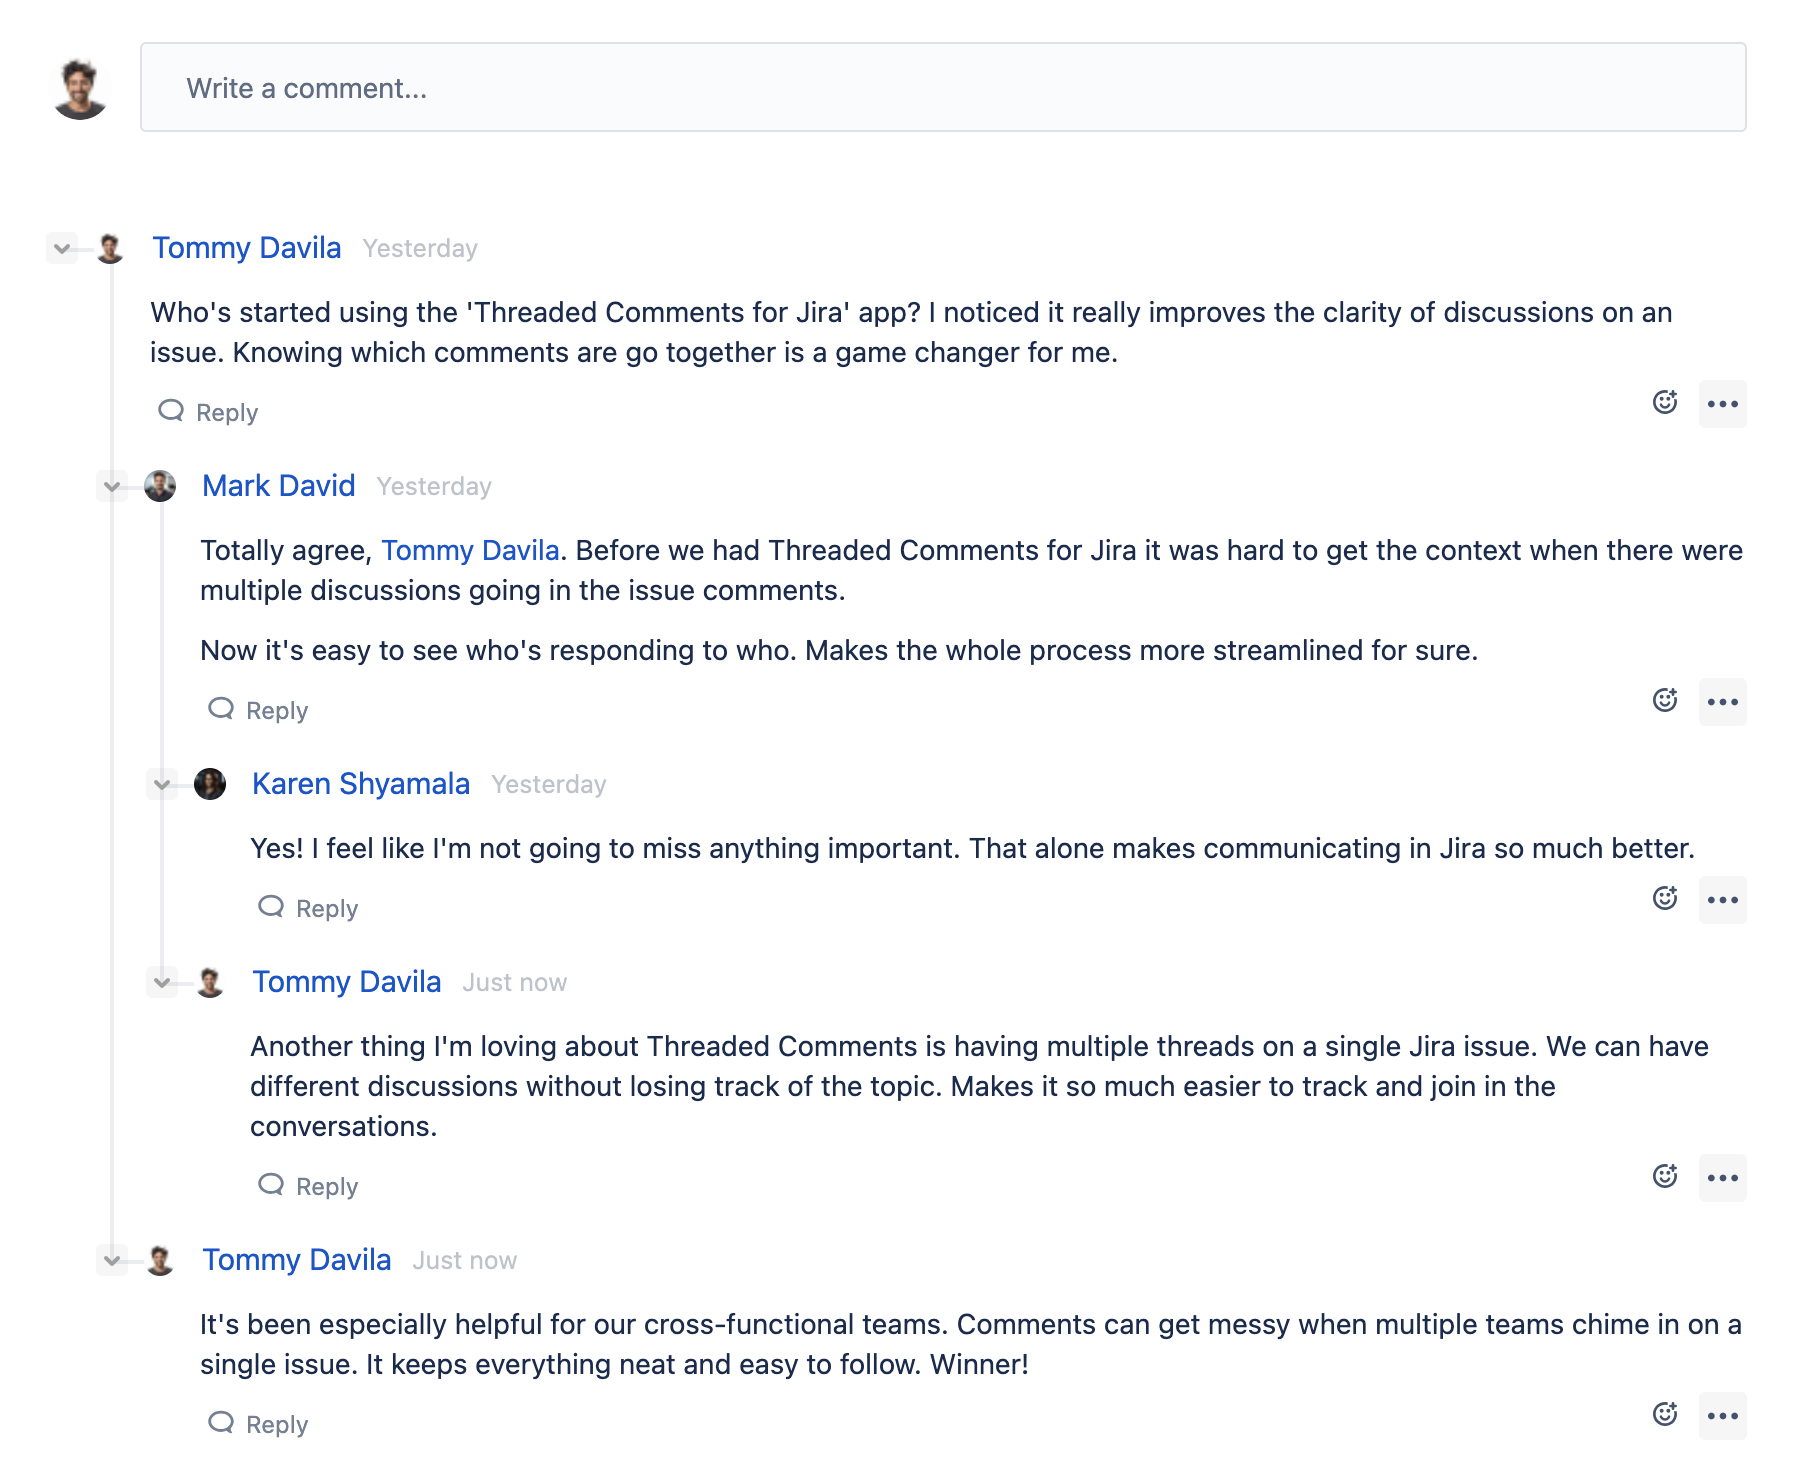Image resolution: width=1800 pixels, height=1470 pixels.
Task: Add emoji reaction to Mark David's comment
Action: (1665, 700)
